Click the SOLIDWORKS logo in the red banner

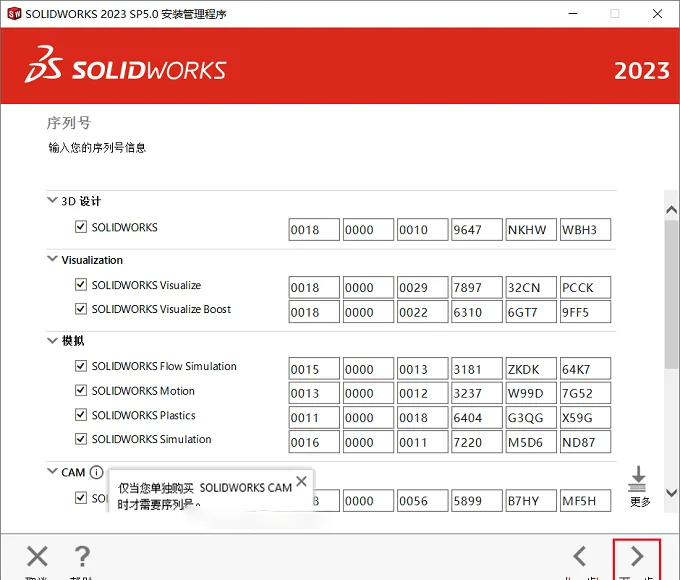pyautogui.click(x=125, y=65)
